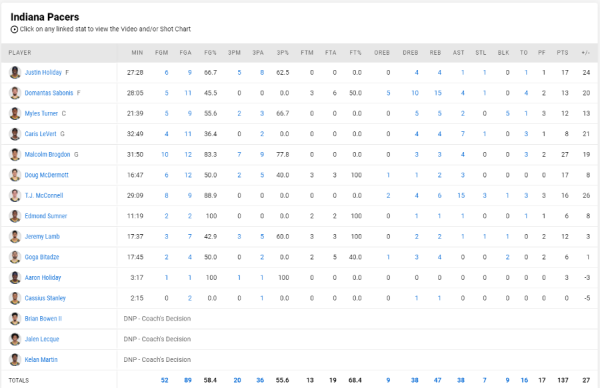Click Kelan Martin's player headshot
The height and width of the screenshot is (388, 600).
pos(15,360)
